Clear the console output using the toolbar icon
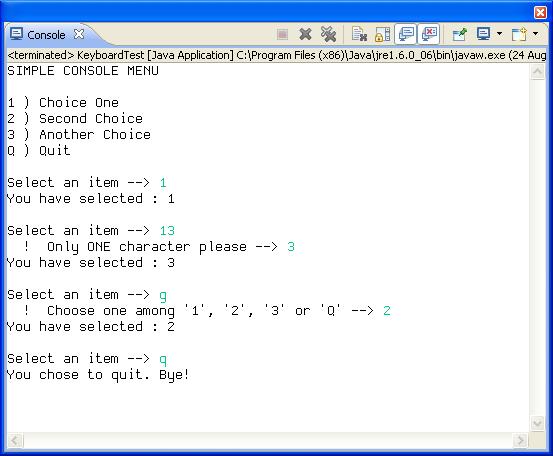The image size is (553, 456). coord(359,34)
